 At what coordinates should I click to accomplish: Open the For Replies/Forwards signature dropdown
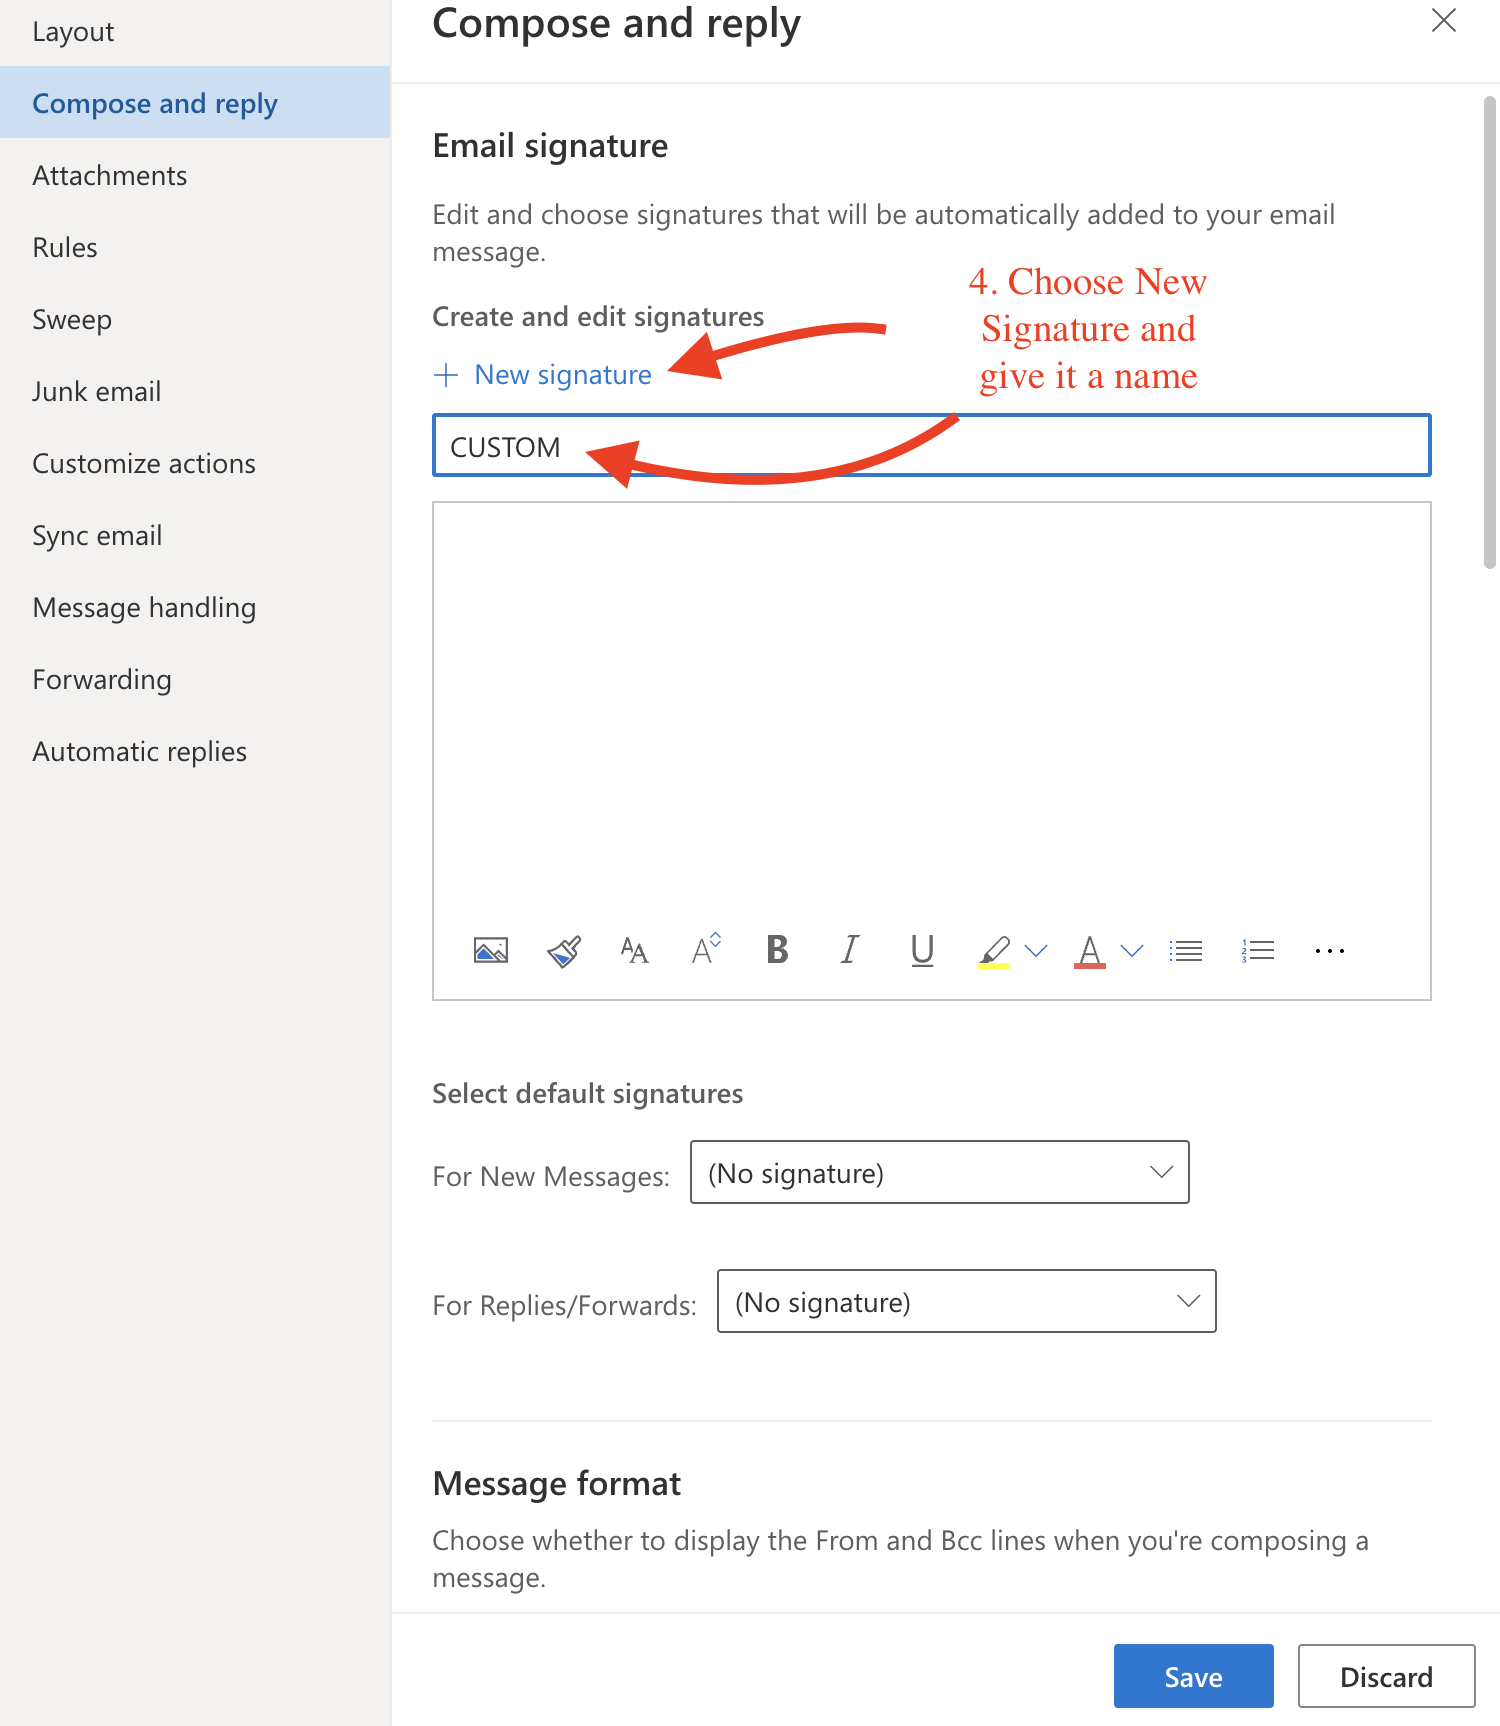966,1301
